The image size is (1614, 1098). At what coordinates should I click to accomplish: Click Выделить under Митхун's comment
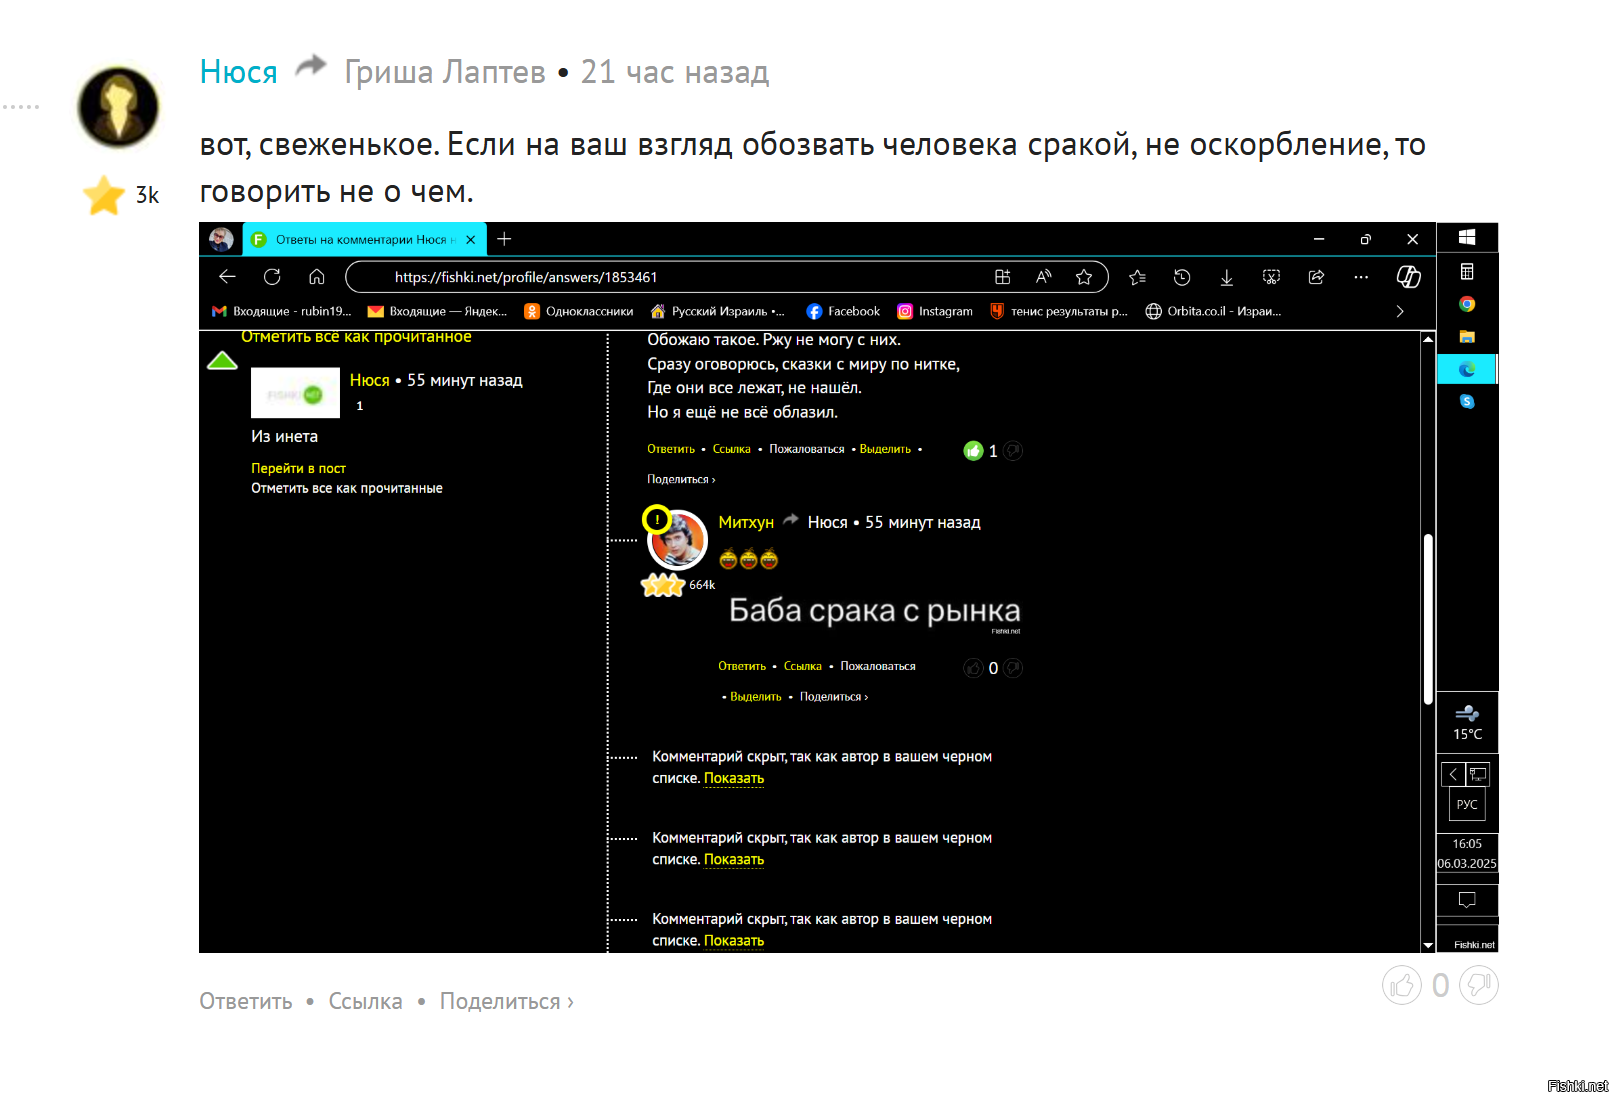pyautogui.click(x=756, y=697)
